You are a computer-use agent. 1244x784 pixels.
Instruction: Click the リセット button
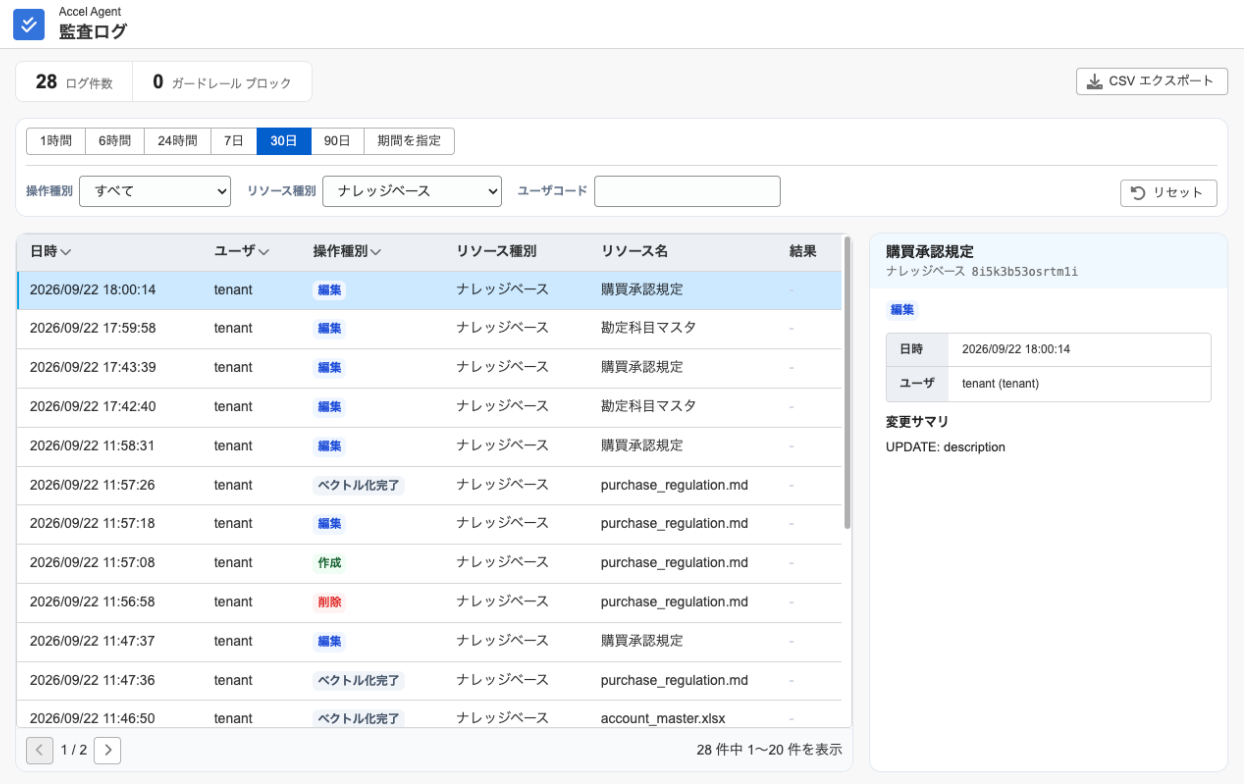point(1168,193)
